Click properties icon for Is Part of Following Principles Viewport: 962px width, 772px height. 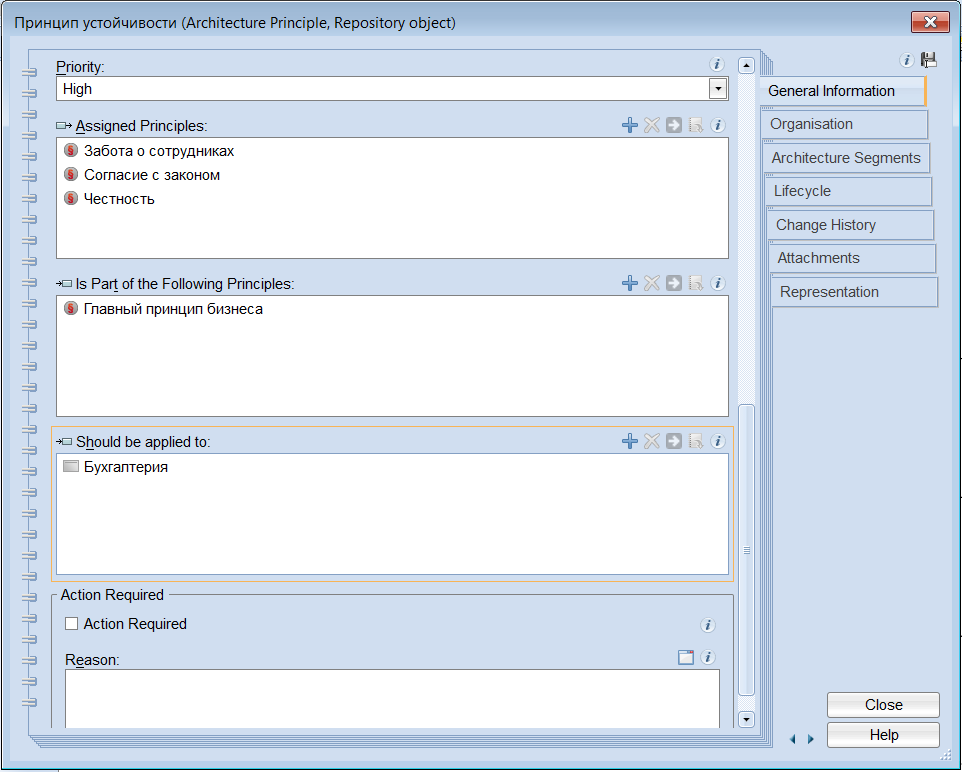pyautogui.click(x=696, y=283)
